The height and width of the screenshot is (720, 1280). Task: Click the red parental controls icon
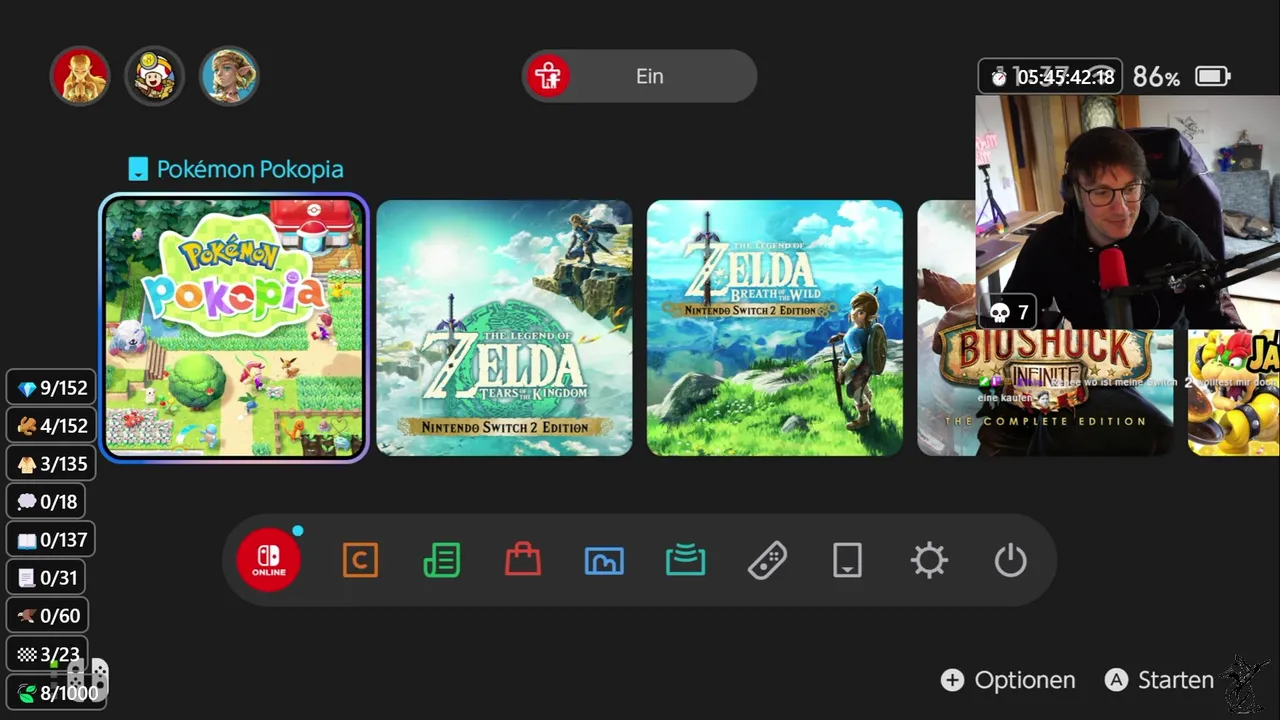(548, 76)
